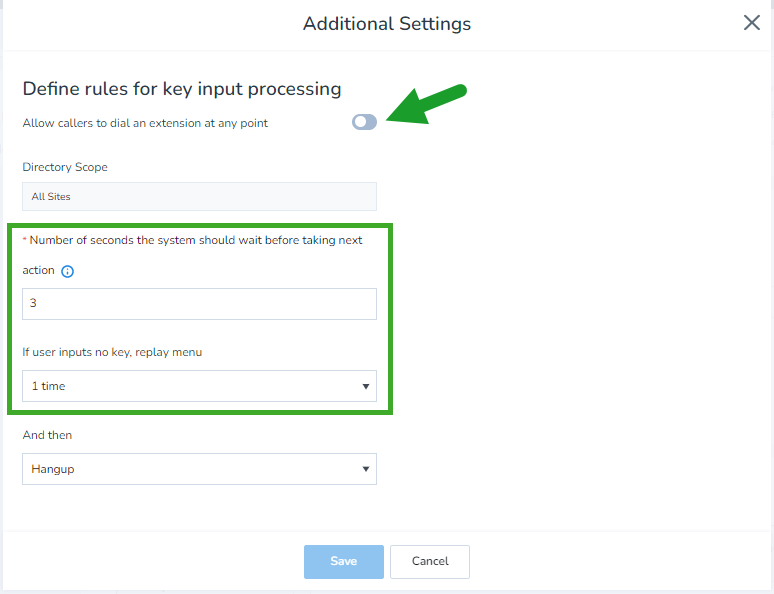Click the 'Allow callers to dial an extension' label
The height and width of the screenshot is (594, 774).
point(145,123)
